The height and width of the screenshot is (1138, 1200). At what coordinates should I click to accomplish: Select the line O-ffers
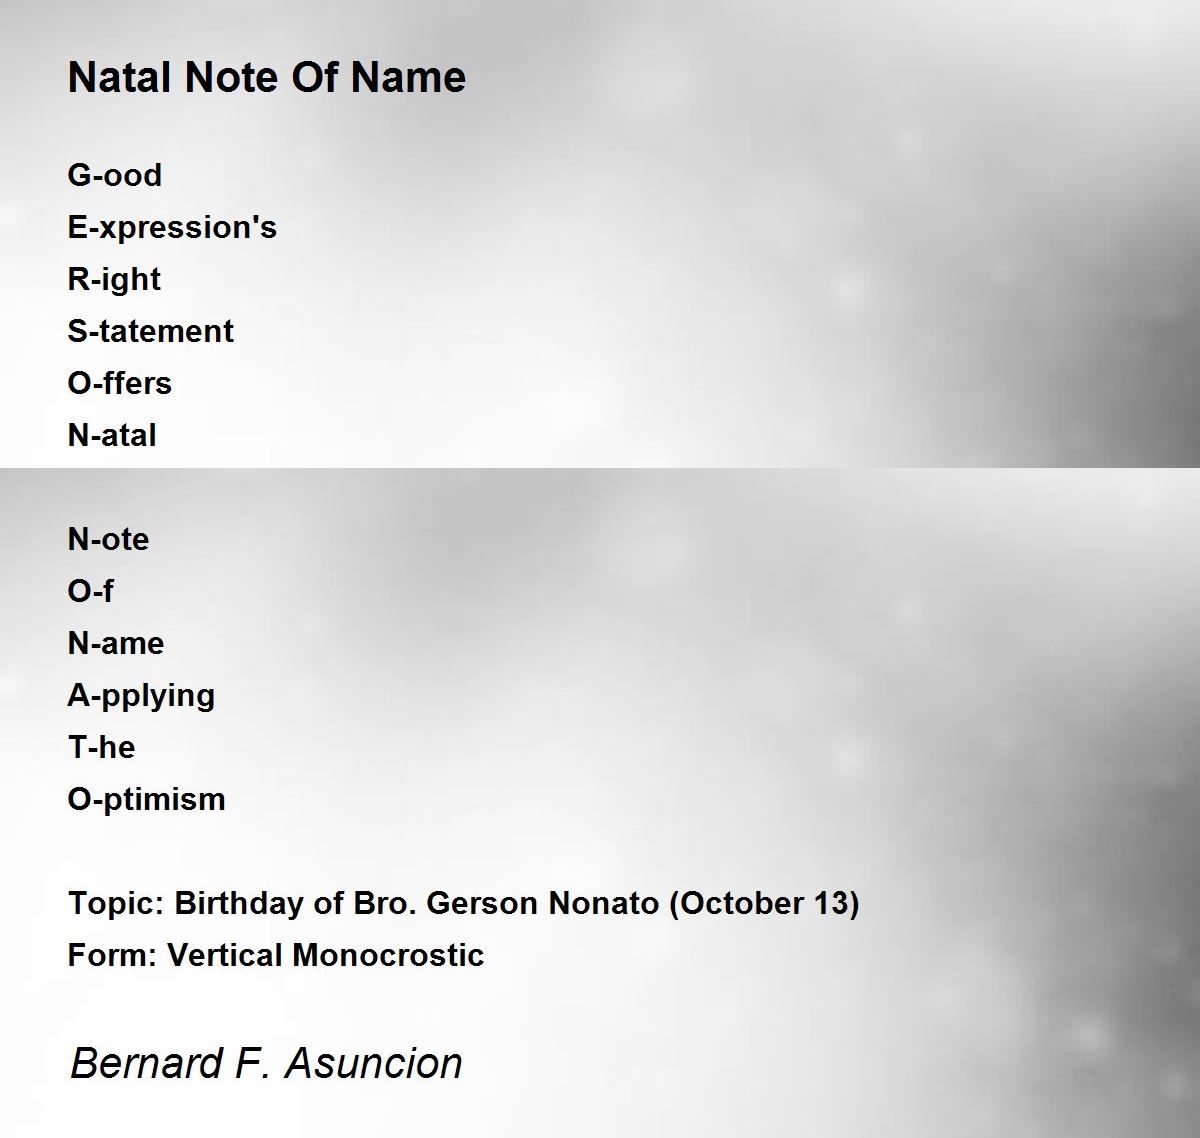tap(120, 383)
